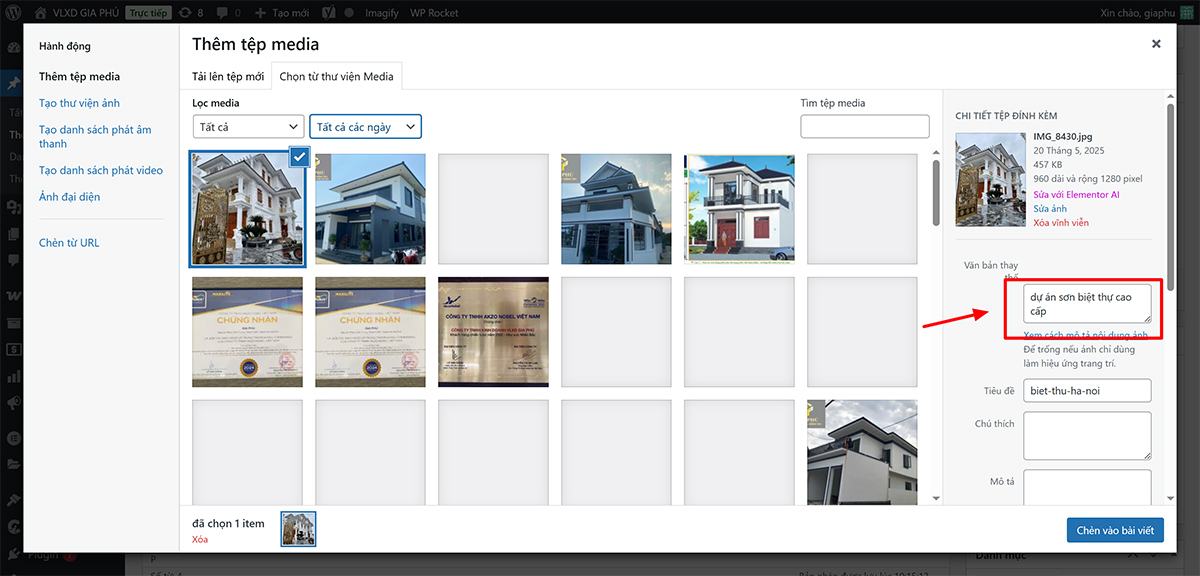Close the media dialog with X icon
The width and height of the screenshot is (1200, 576).
coord(1156,44)
